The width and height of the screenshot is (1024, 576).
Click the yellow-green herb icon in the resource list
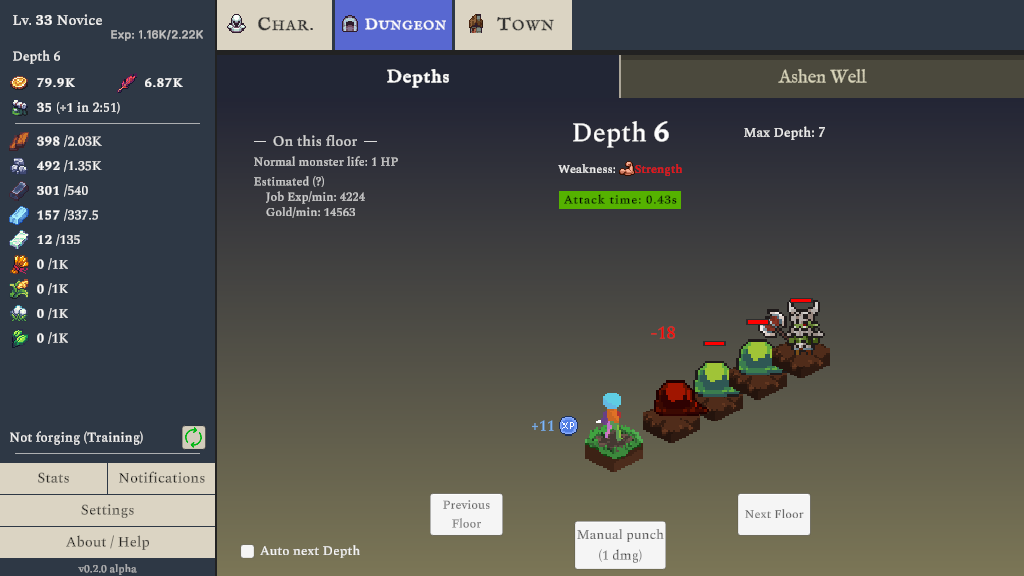pyautogui.click(x=19, y=289)
